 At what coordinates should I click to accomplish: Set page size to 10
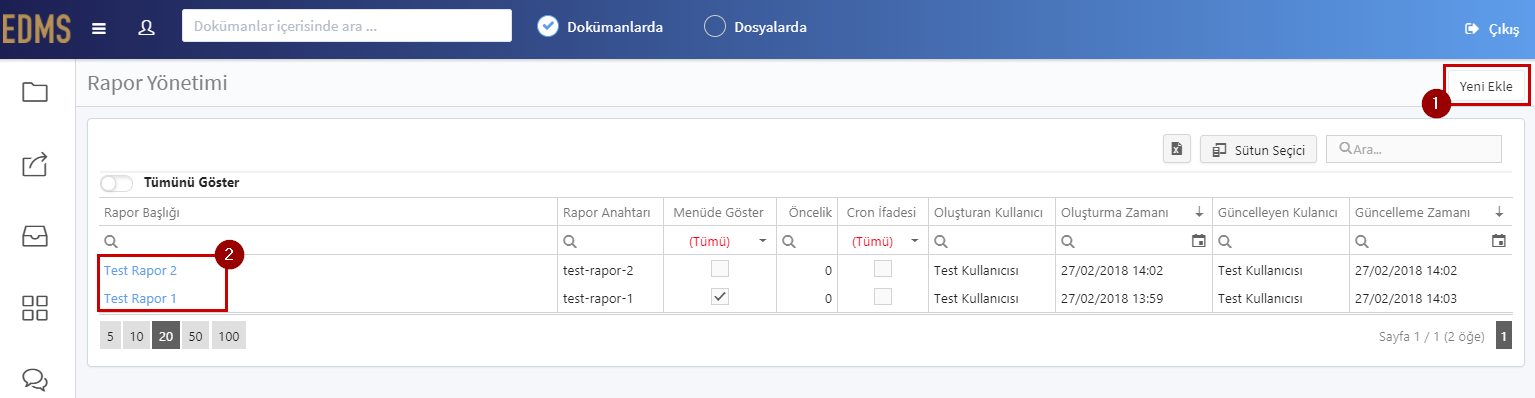point(136,336)
